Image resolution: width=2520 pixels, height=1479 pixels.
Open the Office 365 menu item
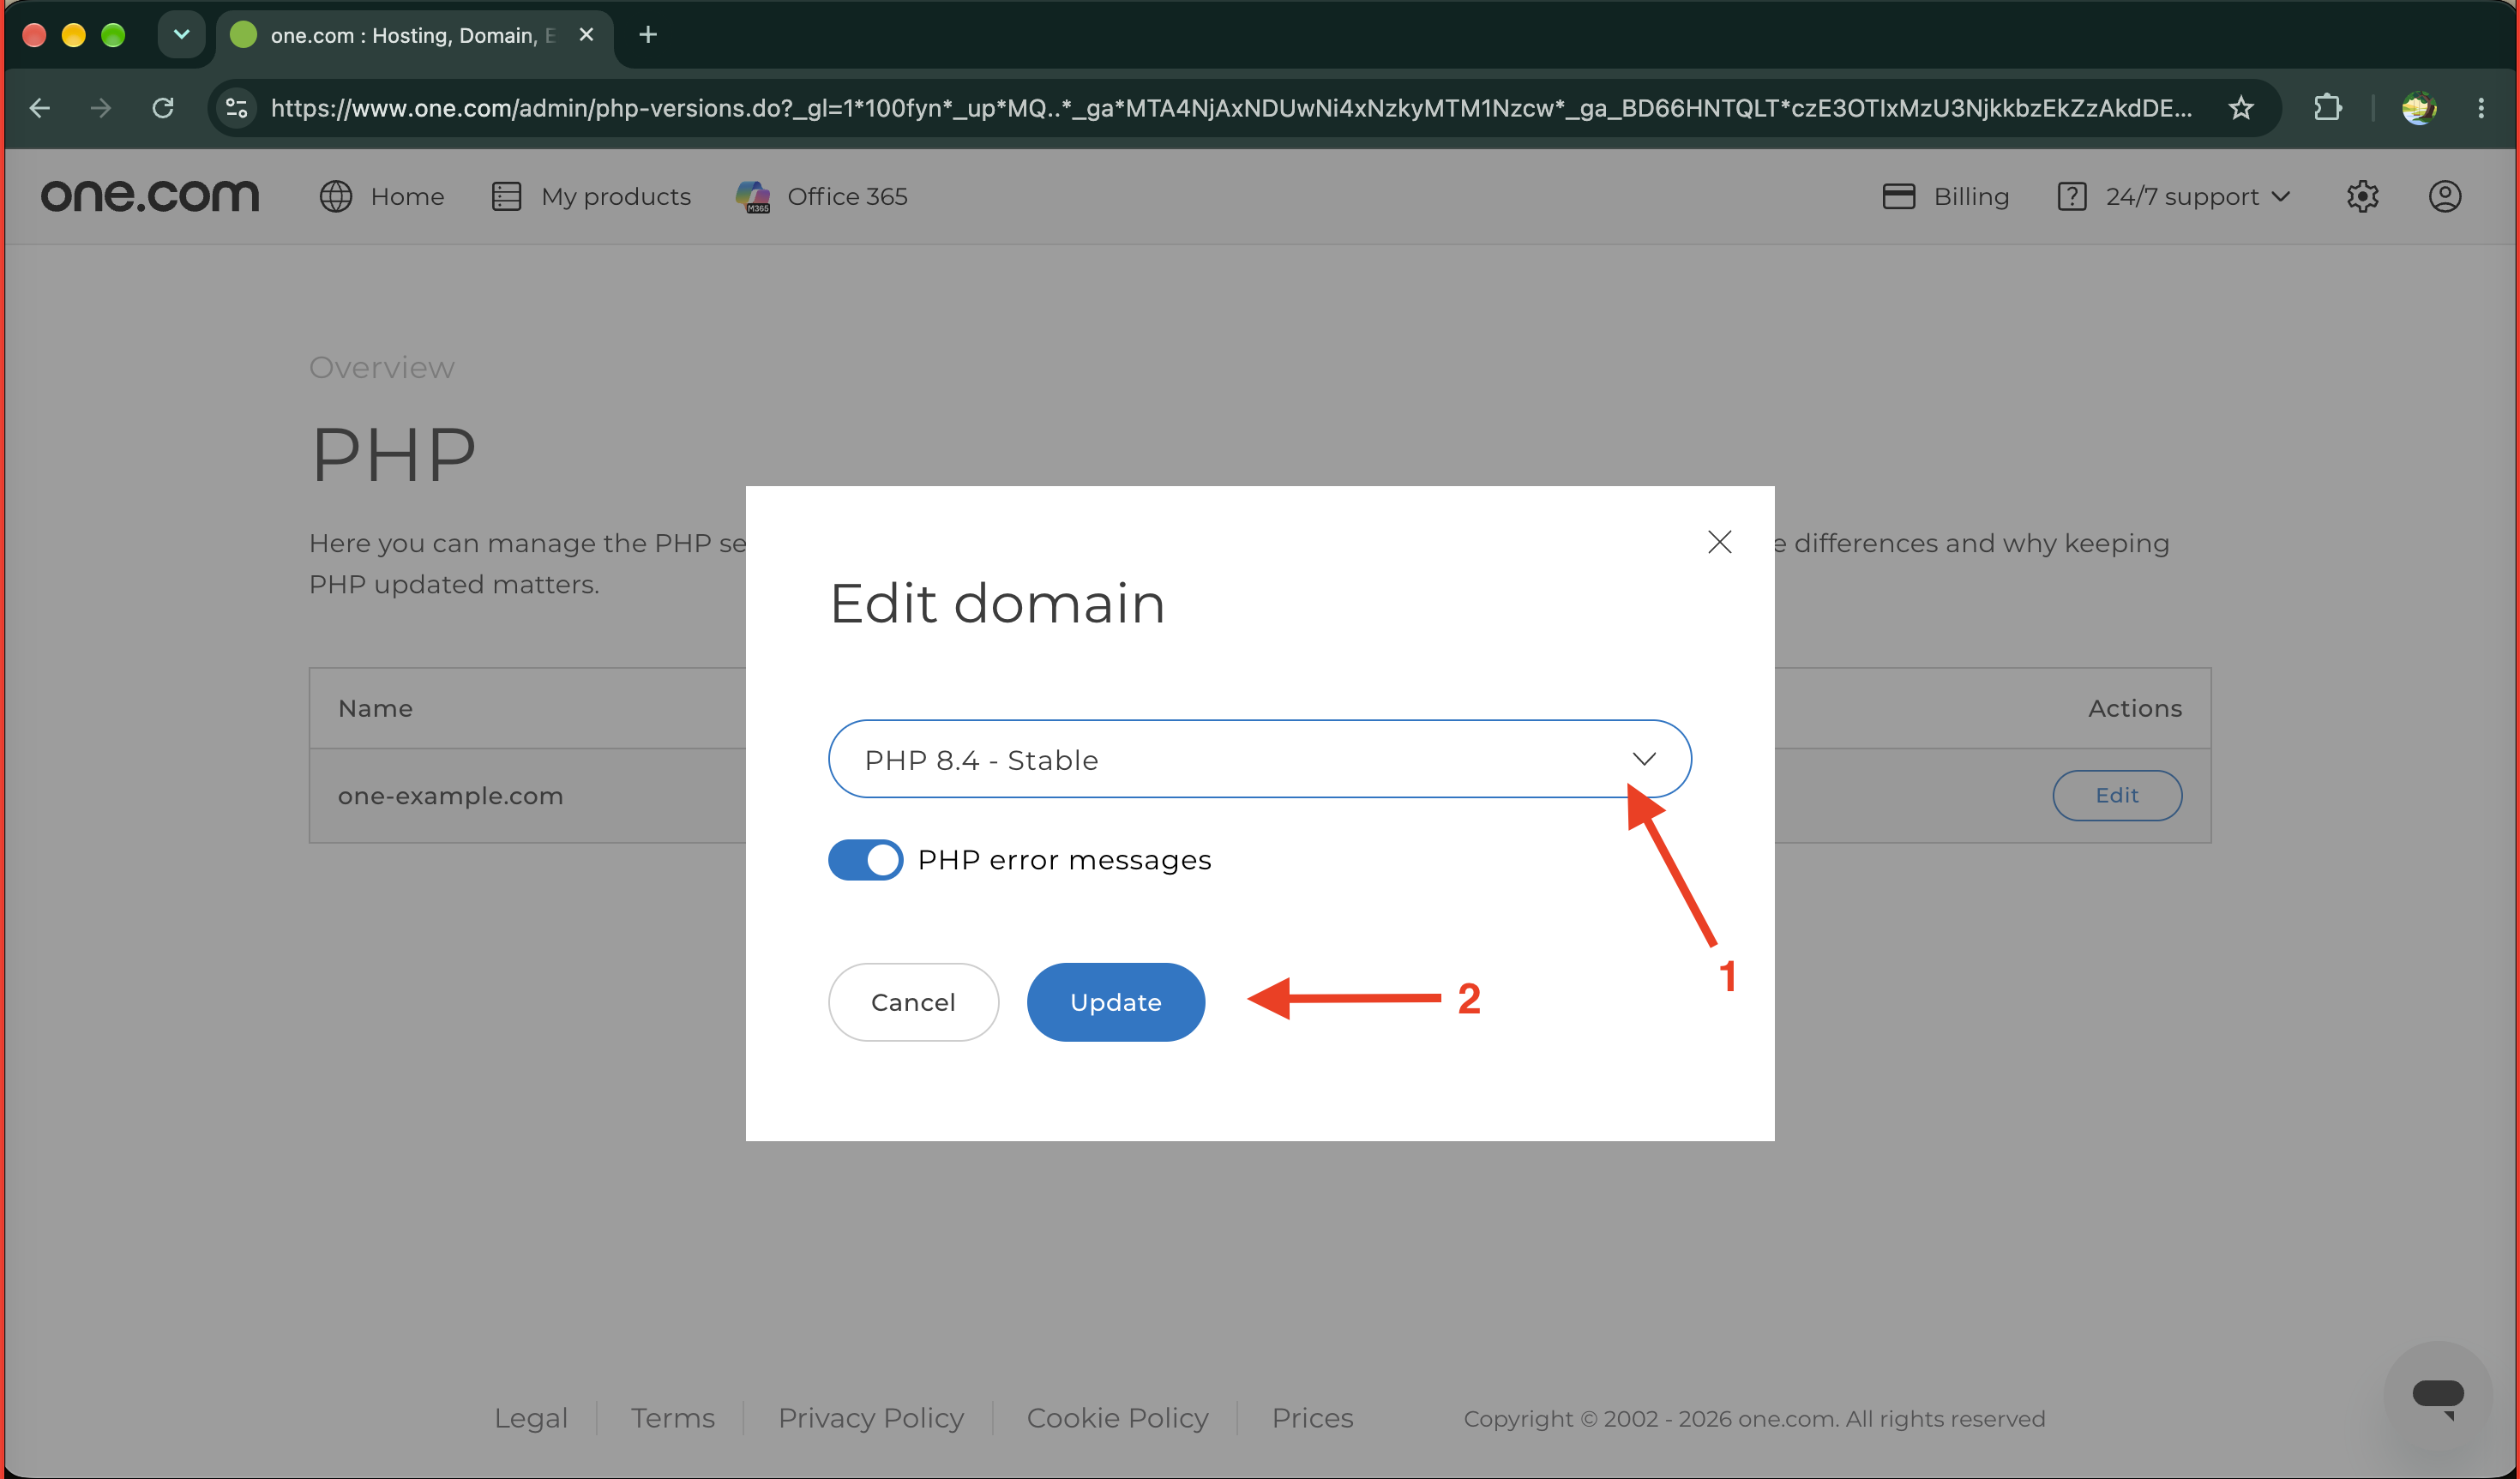pos(822,197)
